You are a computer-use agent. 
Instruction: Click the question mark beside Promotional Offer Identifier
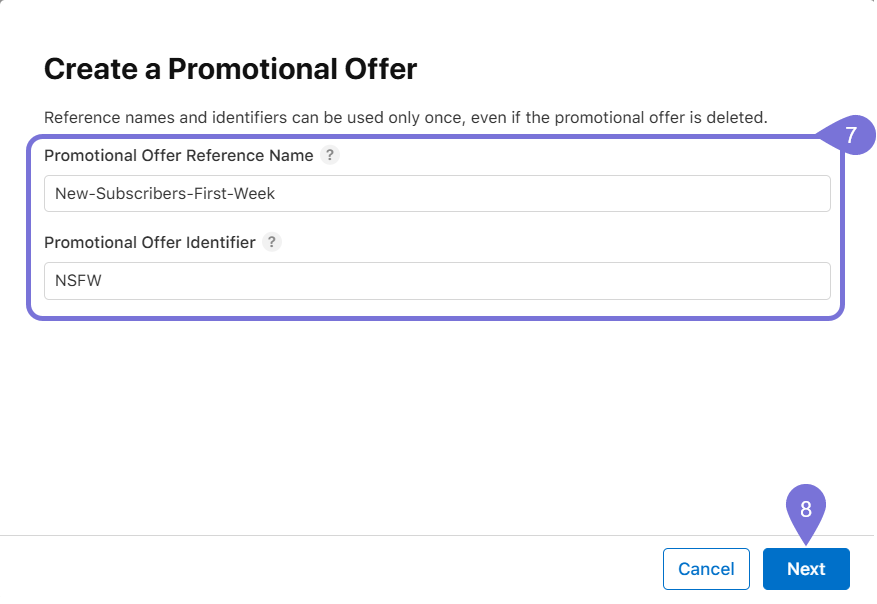(x=271, y=242)
